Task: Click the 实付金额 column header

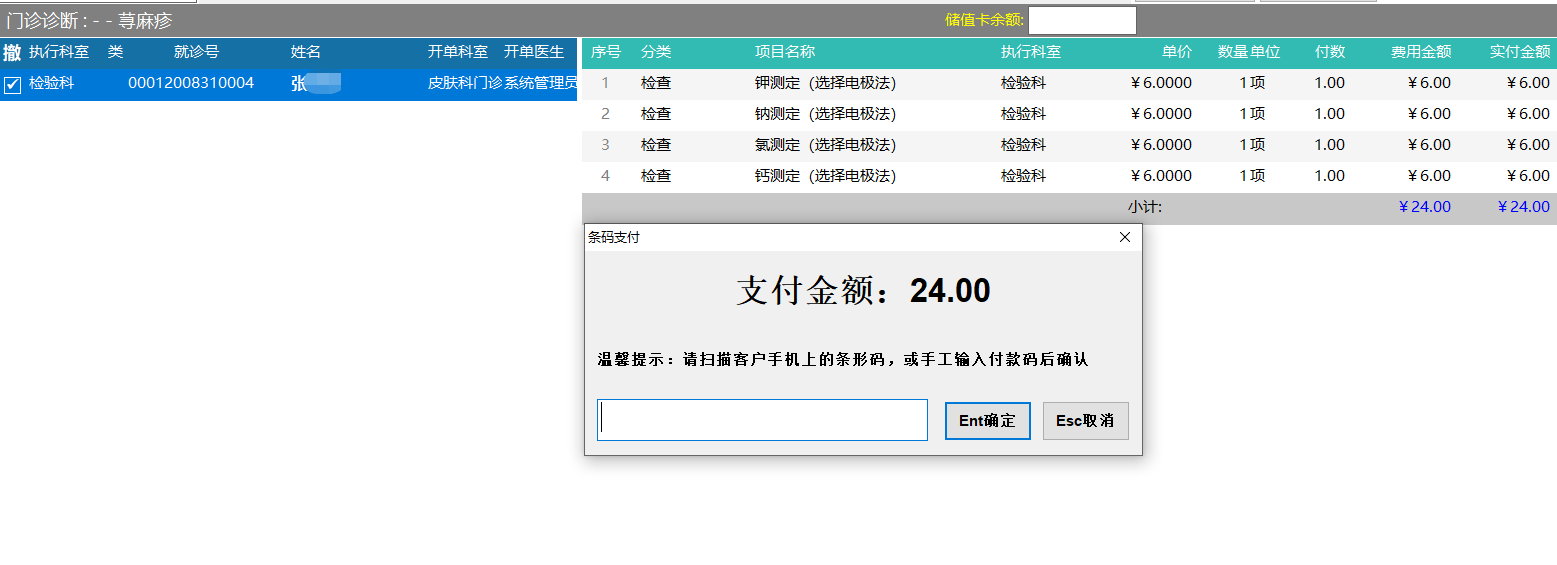Action: pyautogui.click(x=1519, y=52)
